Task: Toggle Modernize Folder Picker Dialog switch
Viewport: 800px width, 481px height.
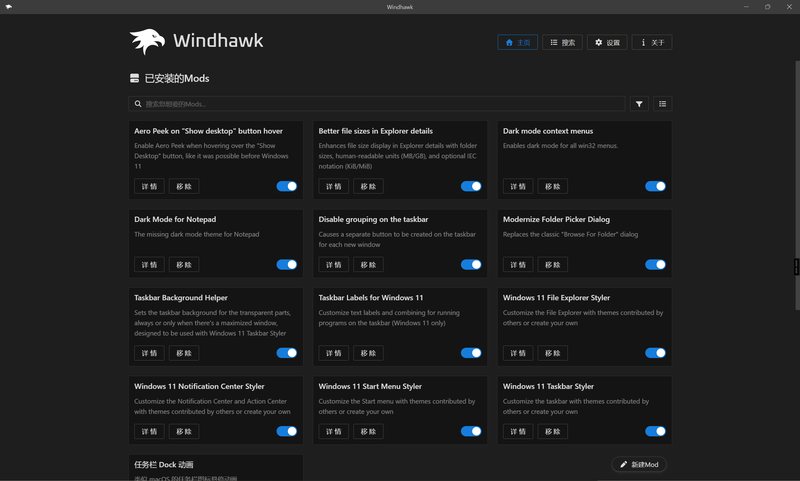Action: click(655, 264)
